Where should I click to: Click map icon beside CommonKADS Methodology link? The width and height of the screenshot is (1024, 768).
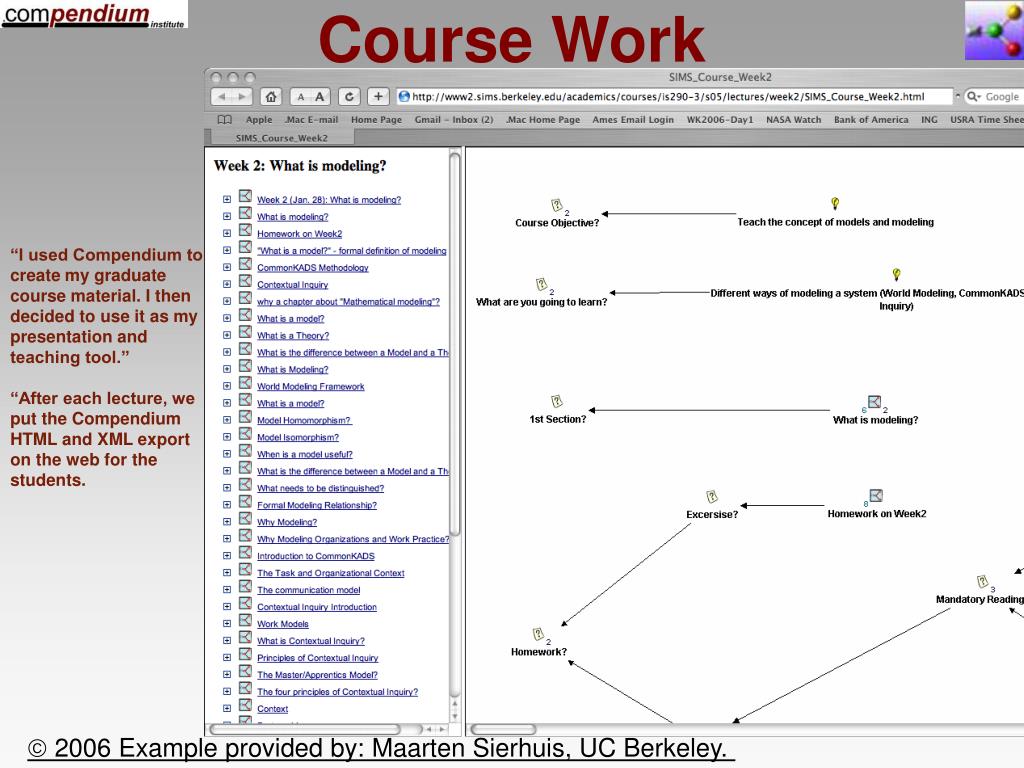(245, 264)
